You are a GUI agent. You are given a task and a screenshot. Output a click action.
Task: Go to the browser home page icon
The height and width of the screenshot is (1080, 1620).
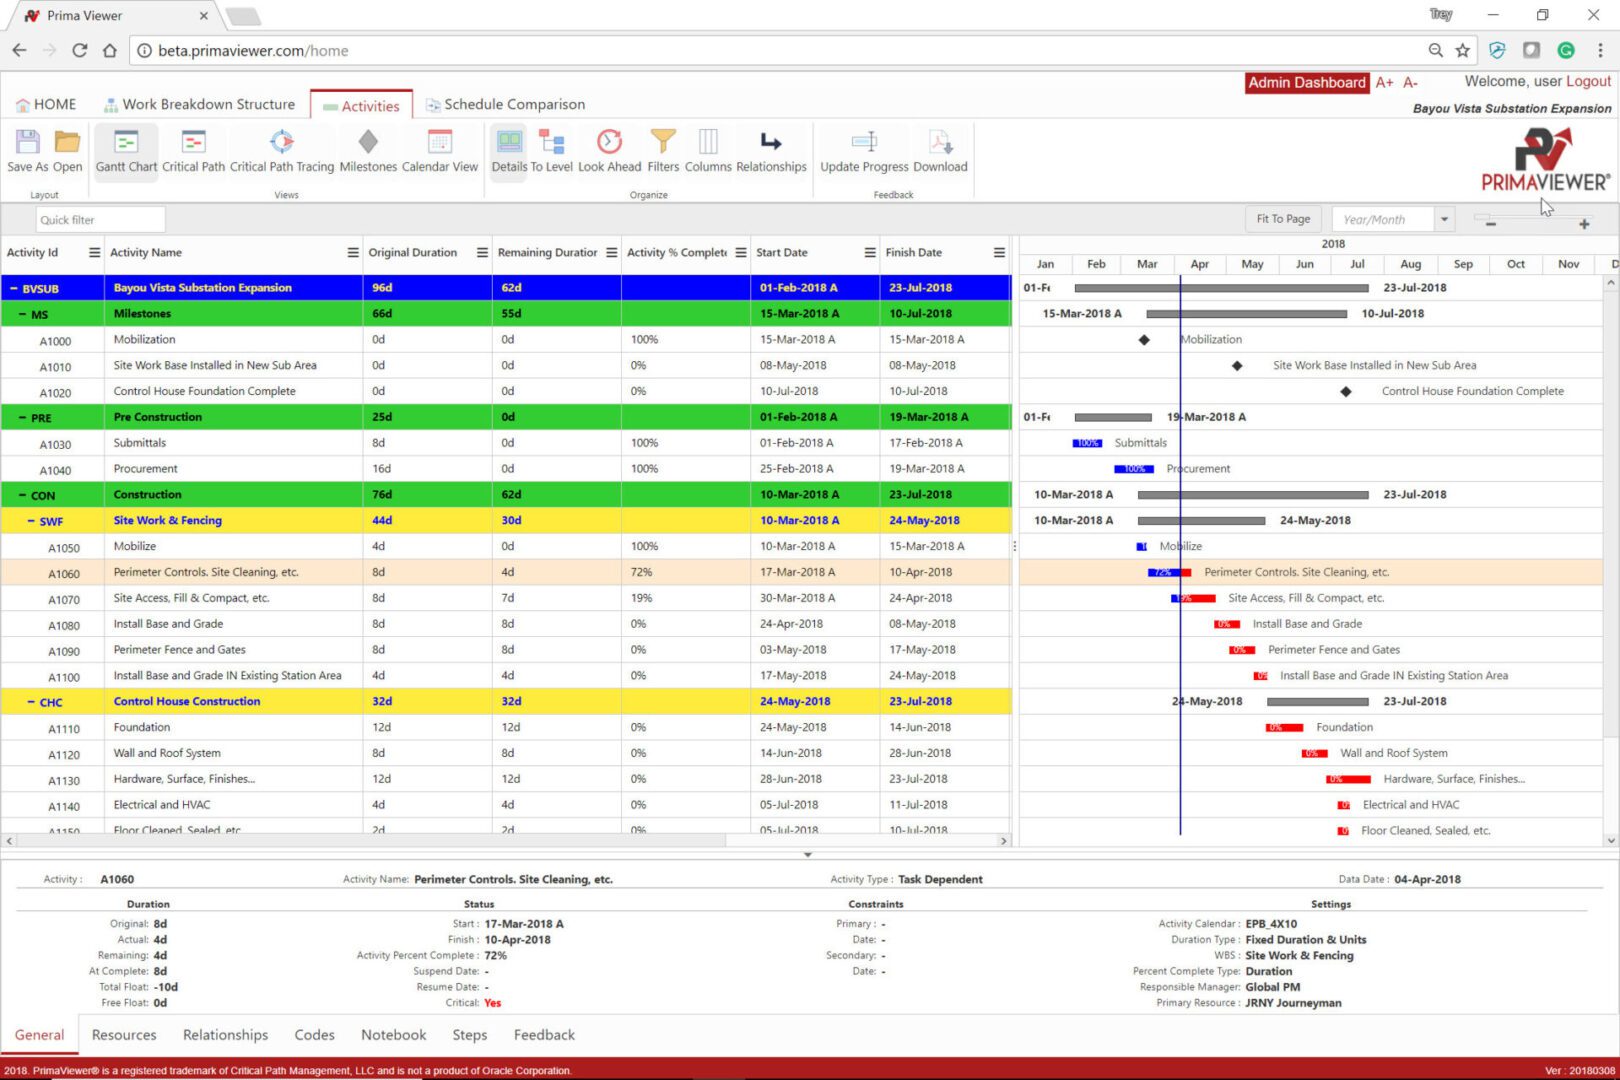click(110, 50)
